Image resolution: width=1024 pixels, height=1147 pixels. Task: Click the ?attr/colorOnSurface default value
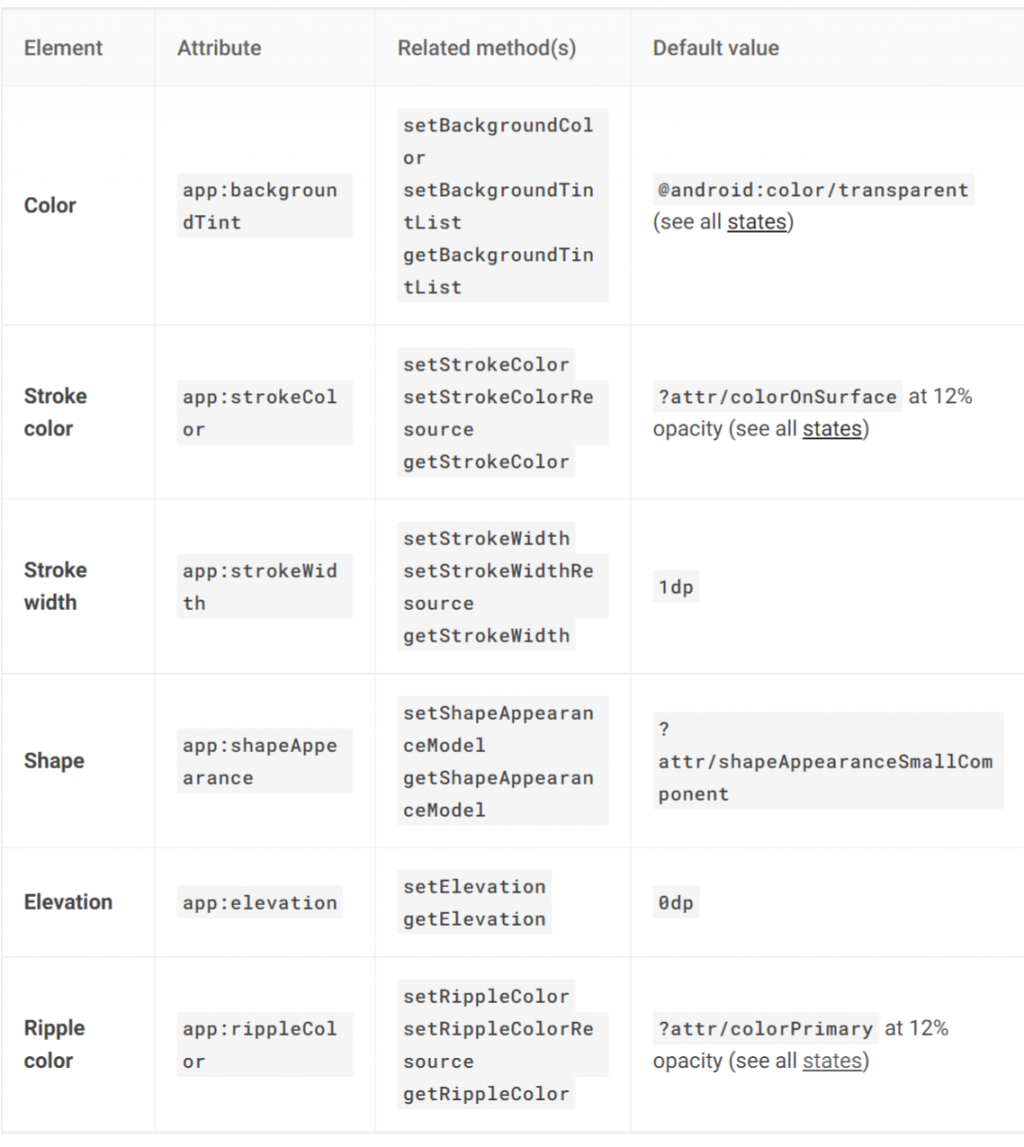pyautogui.click(x=777, y=397)
